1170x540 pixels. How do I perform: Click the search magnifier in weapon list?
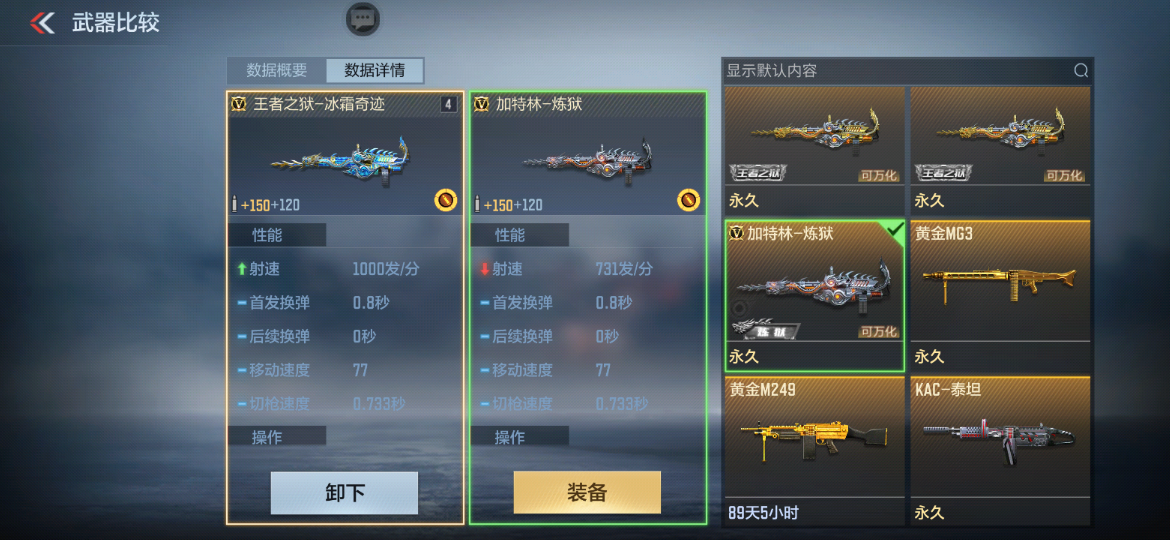click(x=1080, y=71)
